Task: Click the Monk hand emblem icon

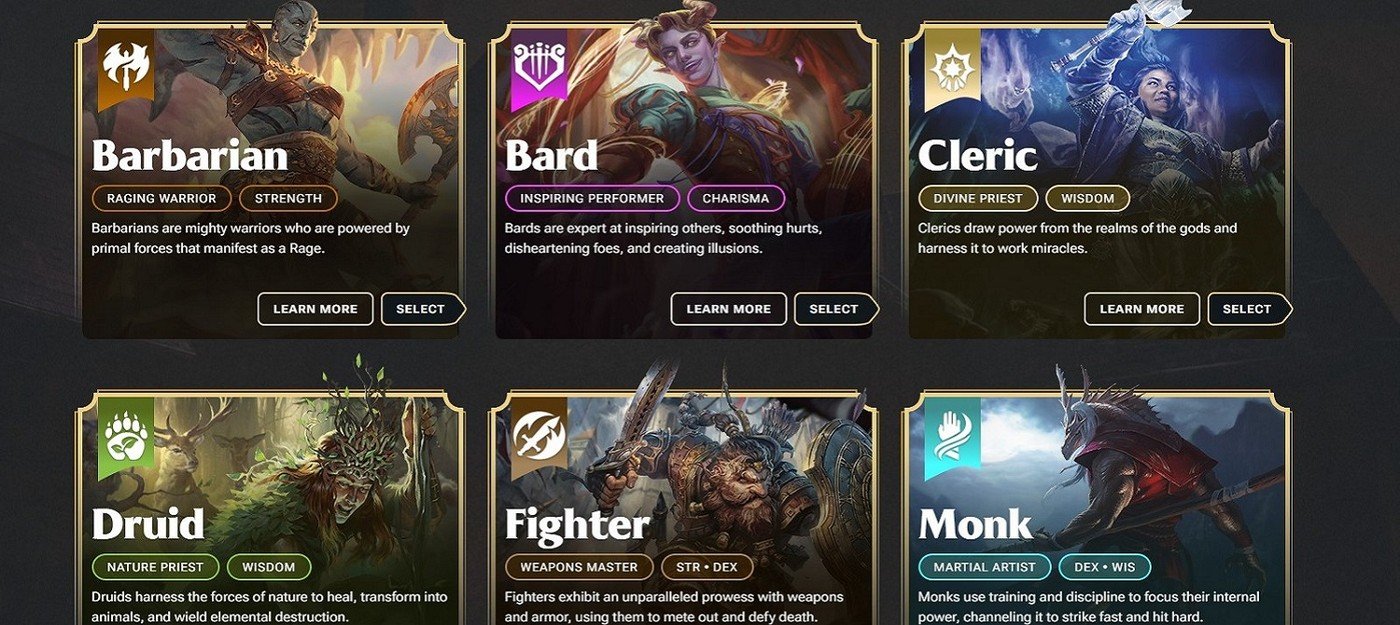Action: coord(952,438)
